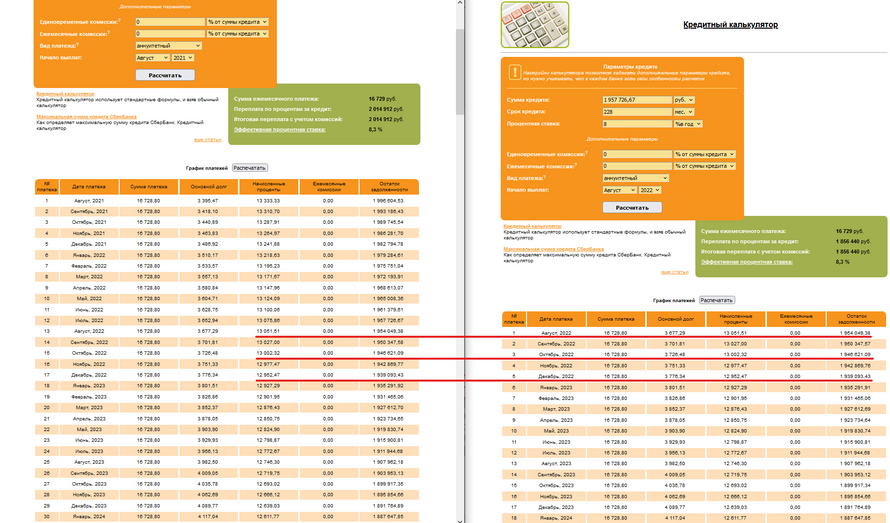Click the 1 996 604,53 balance cell
Viewport: 890px width, 523px height.
pyautogui.click(x=388, y=201)
